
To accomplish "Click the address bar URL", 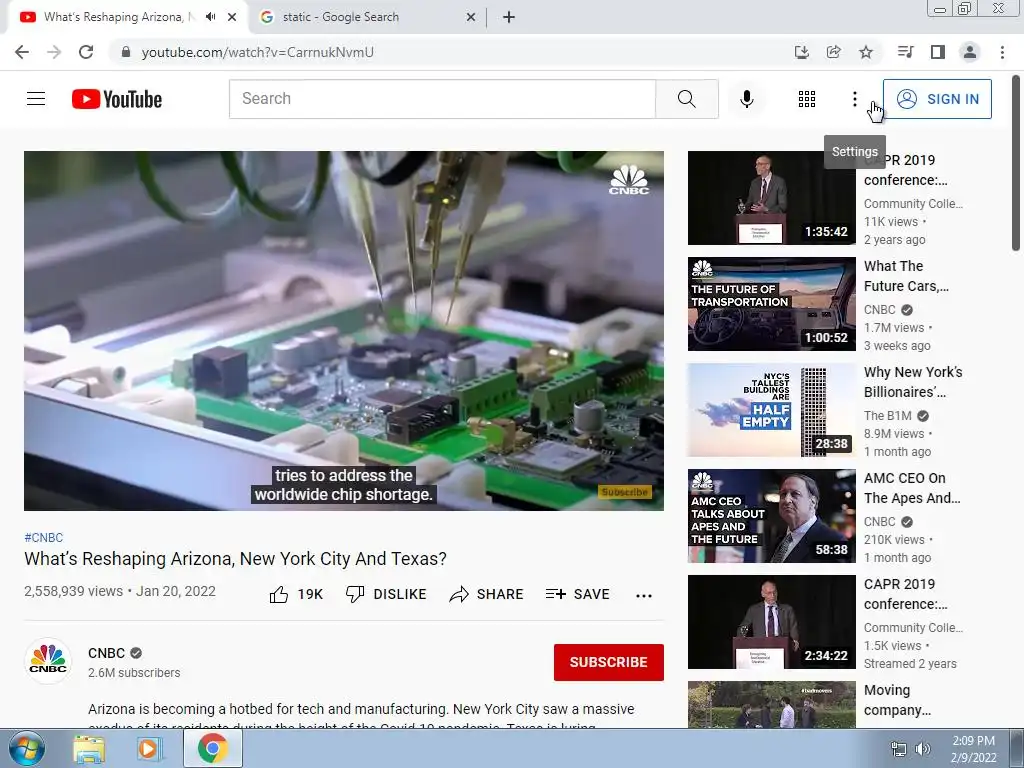I will (257, 52).
